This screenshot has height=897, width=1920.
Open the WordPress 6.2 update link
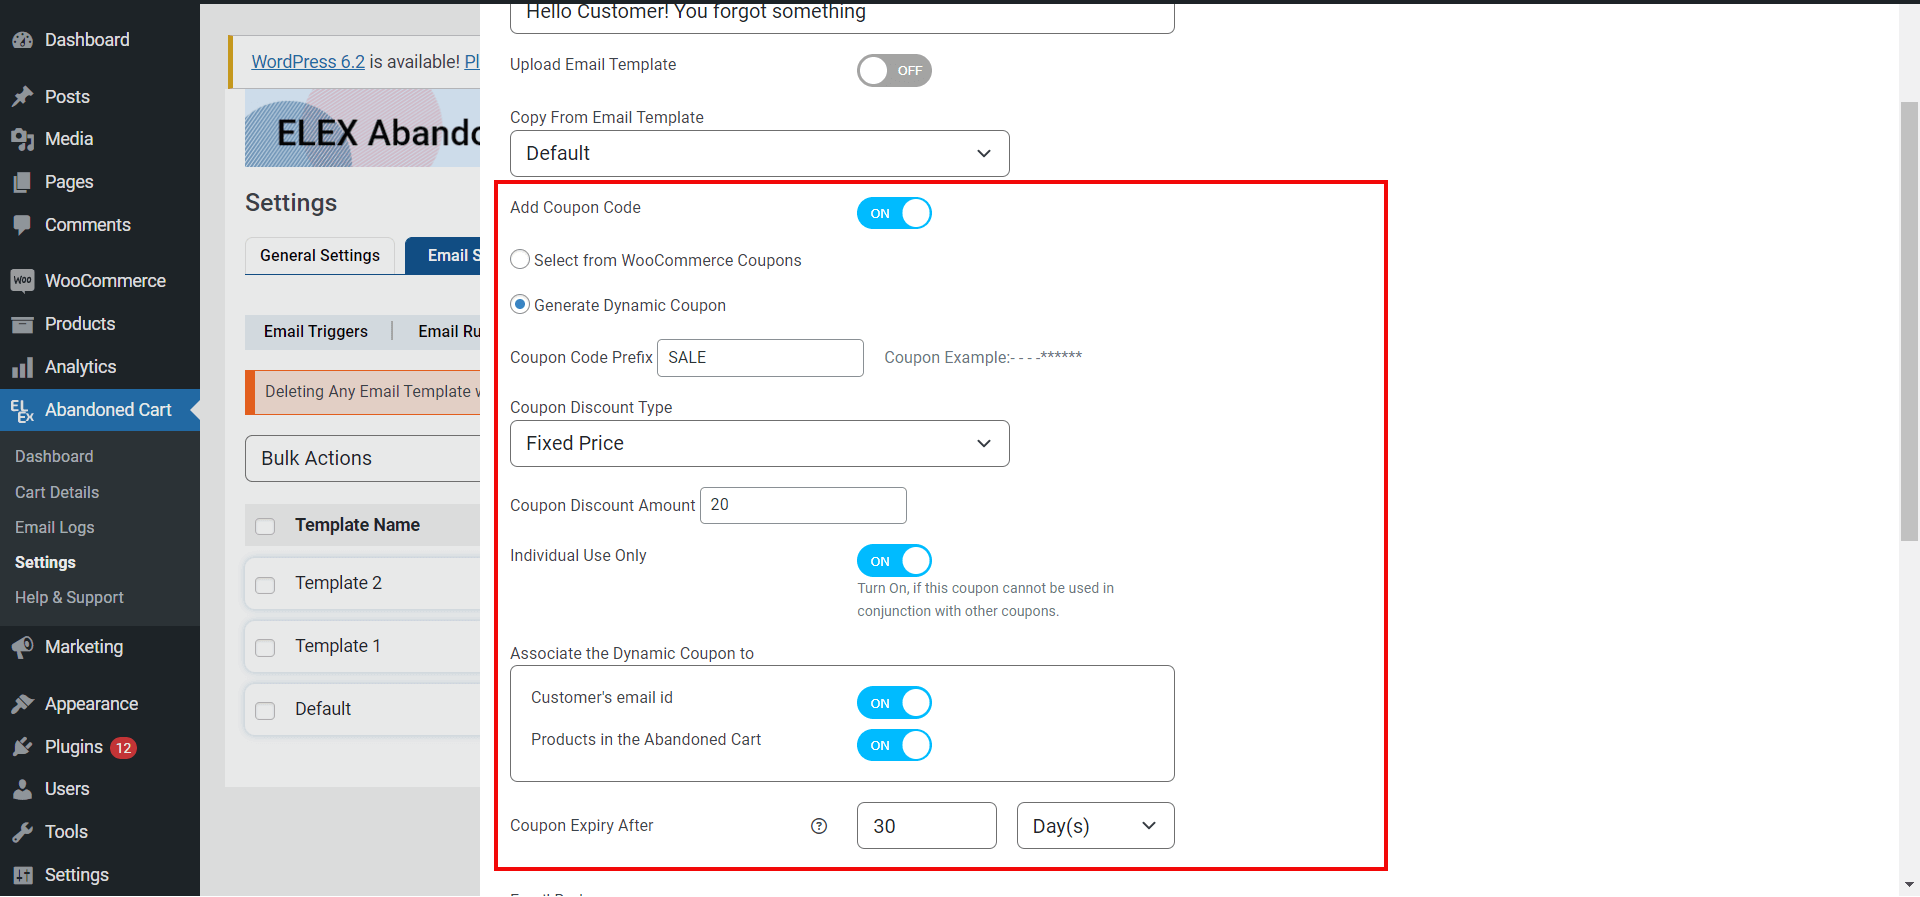pyautogui.click(x=308, y=62)
